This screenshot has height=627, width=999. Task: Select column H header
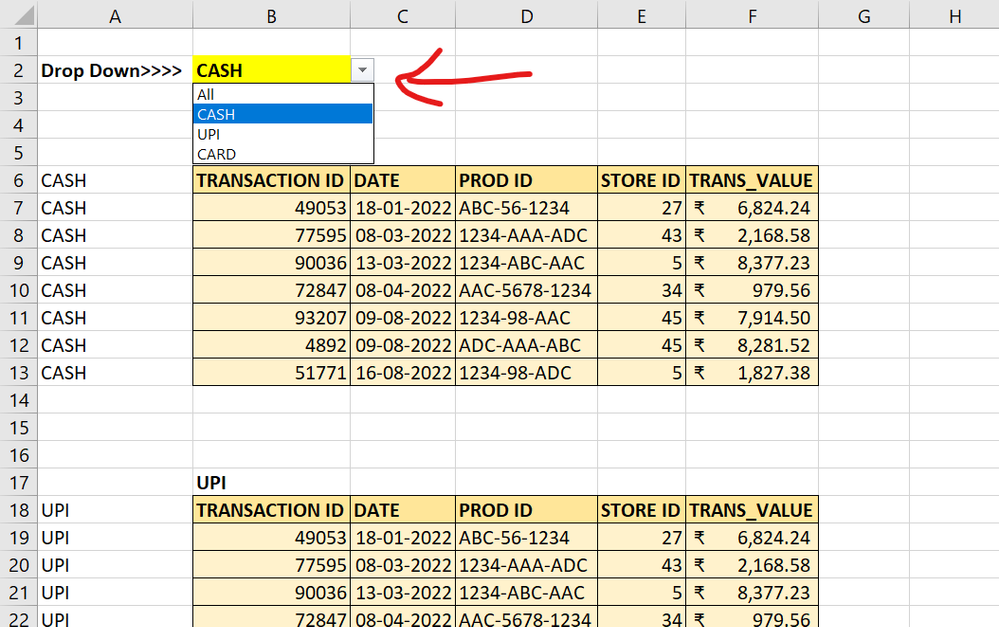954,15
